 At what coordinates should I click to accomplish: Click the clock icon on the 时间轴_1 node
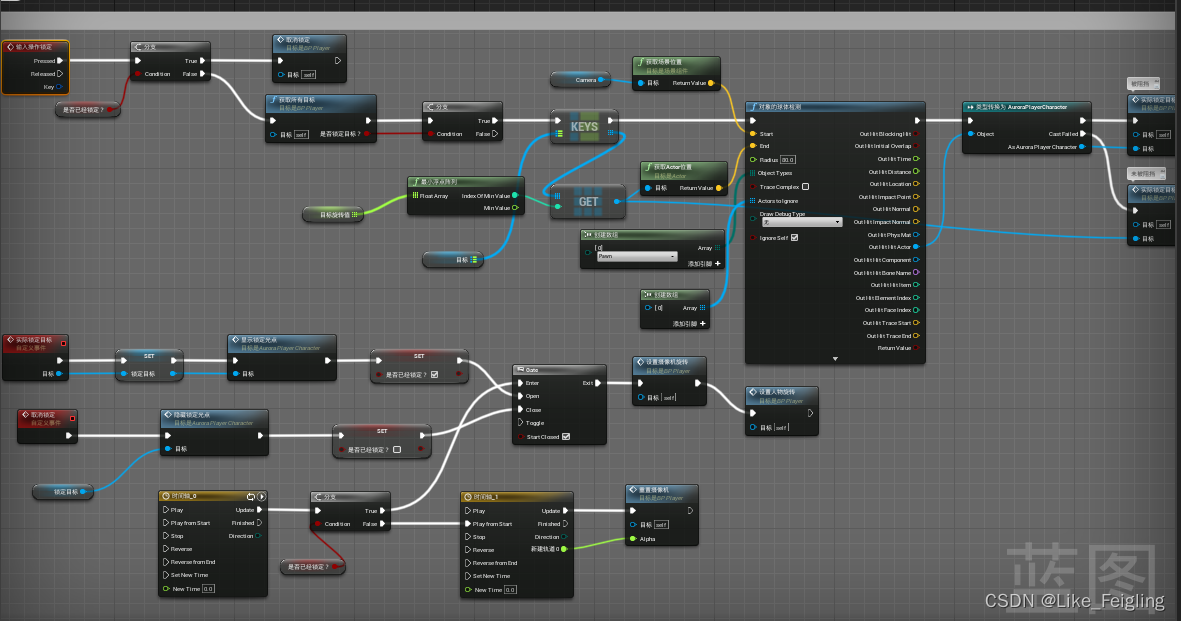click(468, 496)
